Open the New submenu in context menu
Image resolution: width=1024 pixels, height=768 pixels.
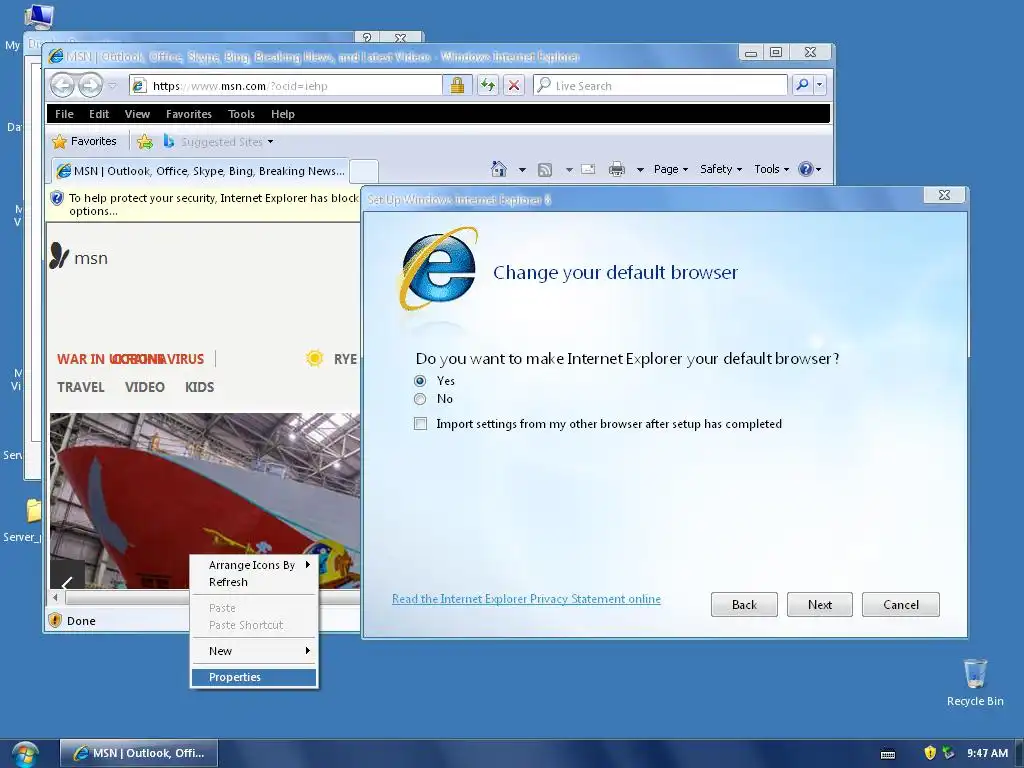[254, 651]
